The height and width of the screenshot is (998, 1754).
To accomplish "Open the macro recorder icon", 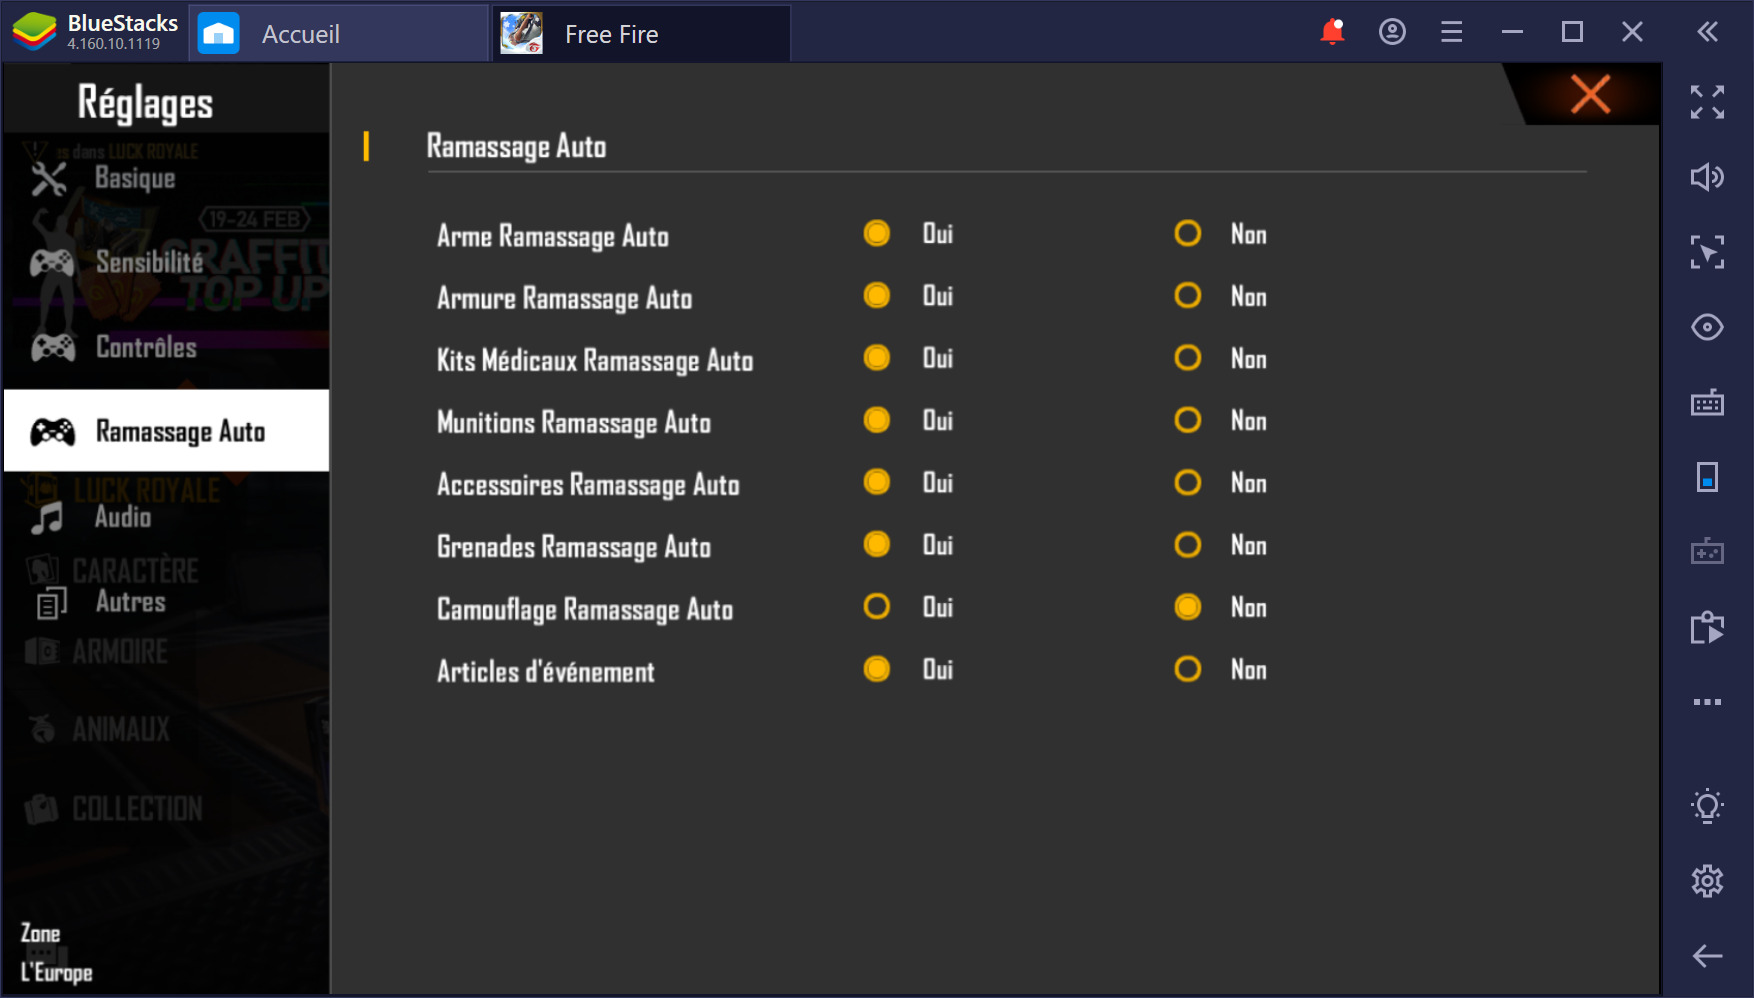I will (1707, 627).
